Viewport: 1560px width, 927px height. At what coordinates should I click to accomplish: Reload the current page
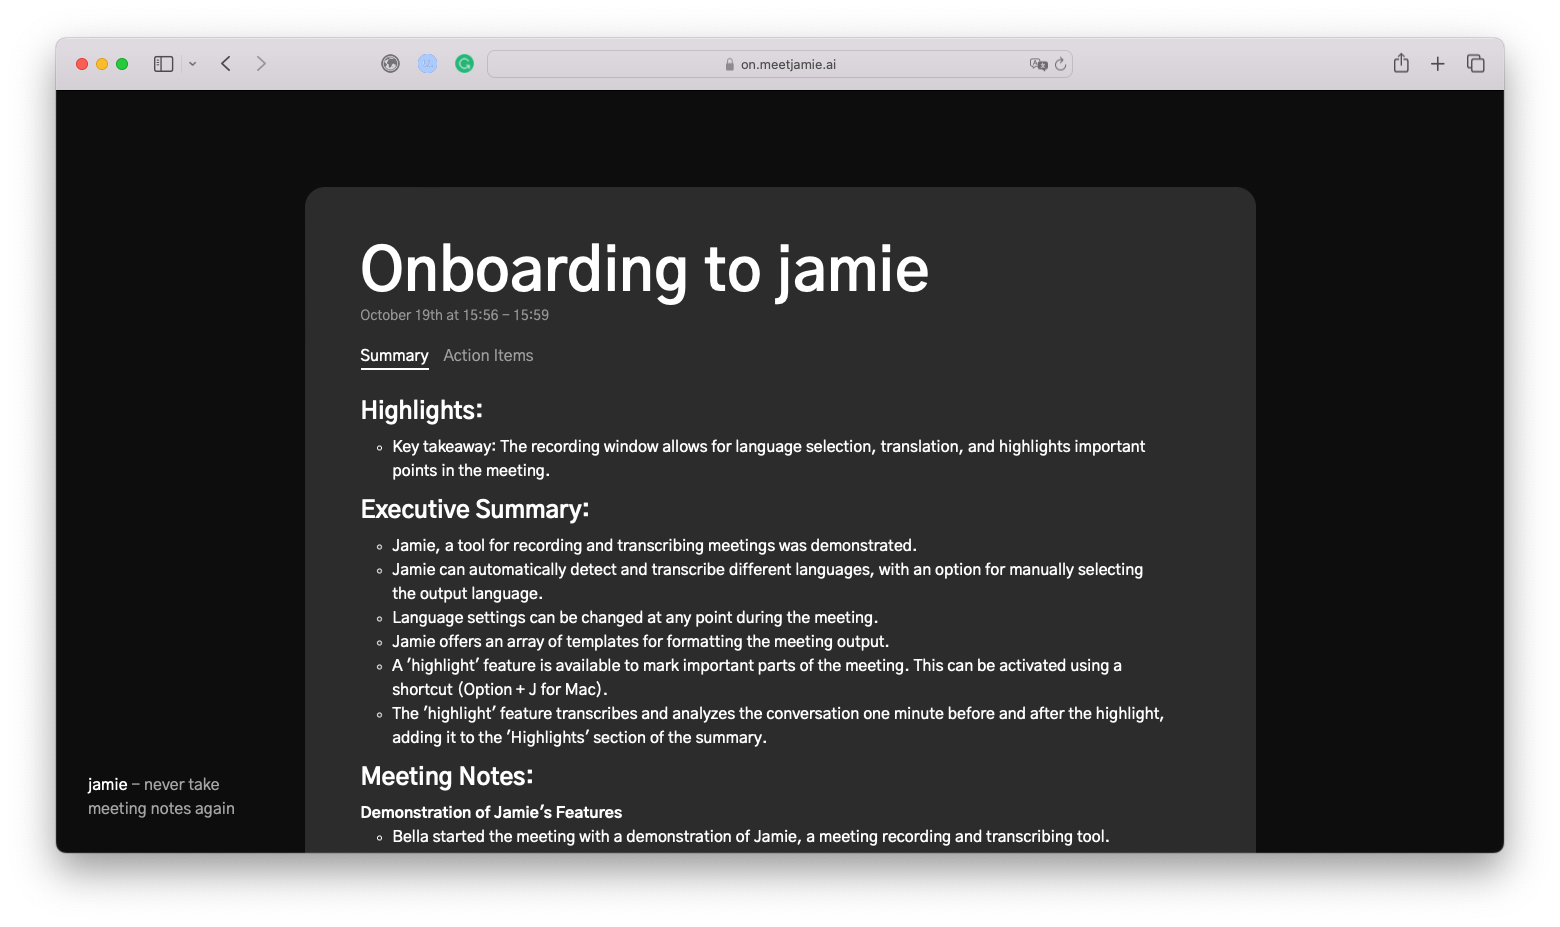point(1060,64)
